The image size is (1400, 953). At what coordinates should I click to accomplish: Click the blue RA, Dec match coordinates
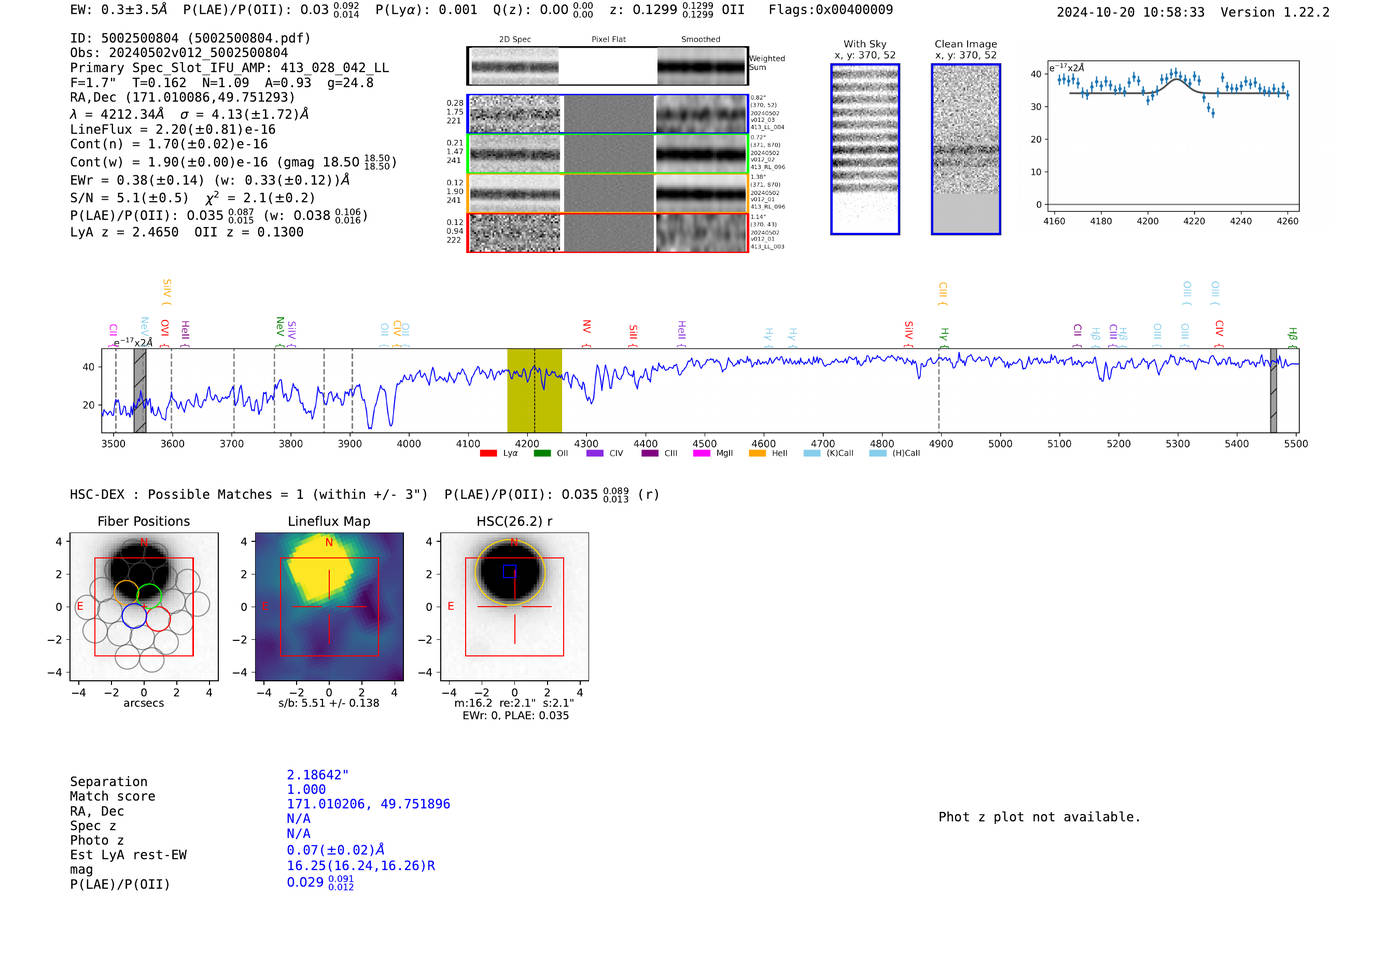pyautogui.click(x=368, y=804)
